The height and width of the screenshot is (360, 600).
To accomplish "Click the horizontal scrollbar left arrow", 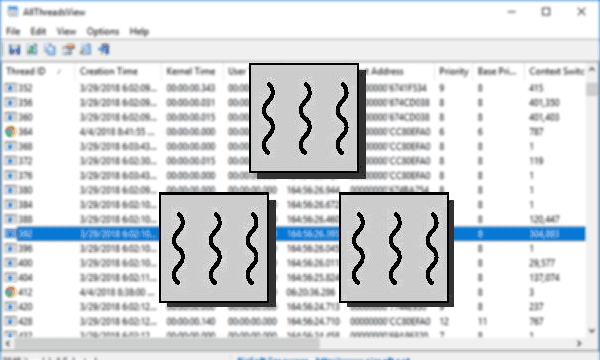I will click(x=8, y=344).
